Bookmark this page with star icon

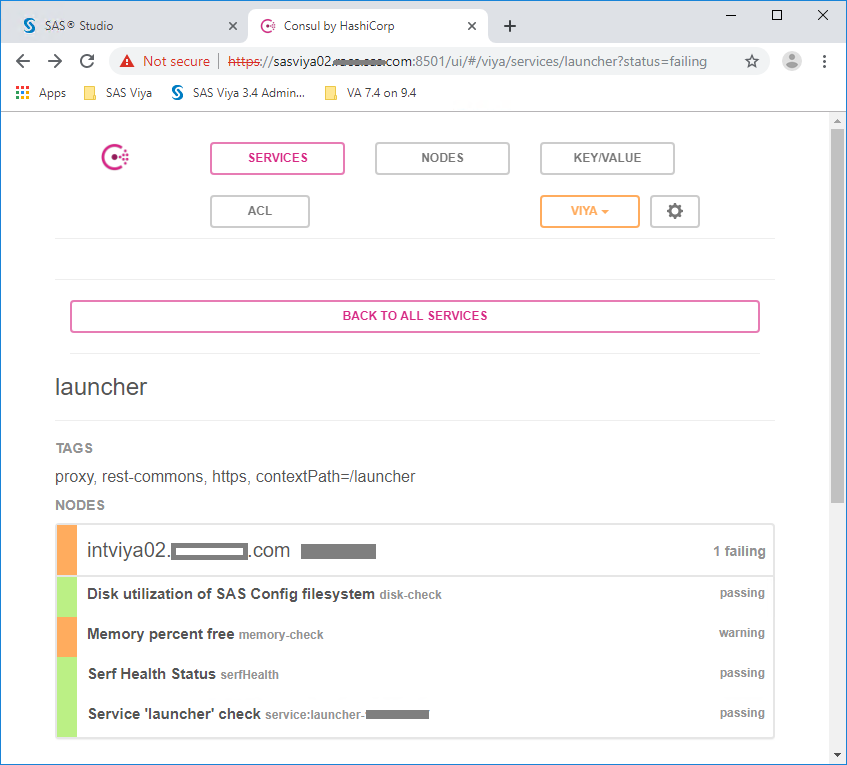(x=751, y=61)
